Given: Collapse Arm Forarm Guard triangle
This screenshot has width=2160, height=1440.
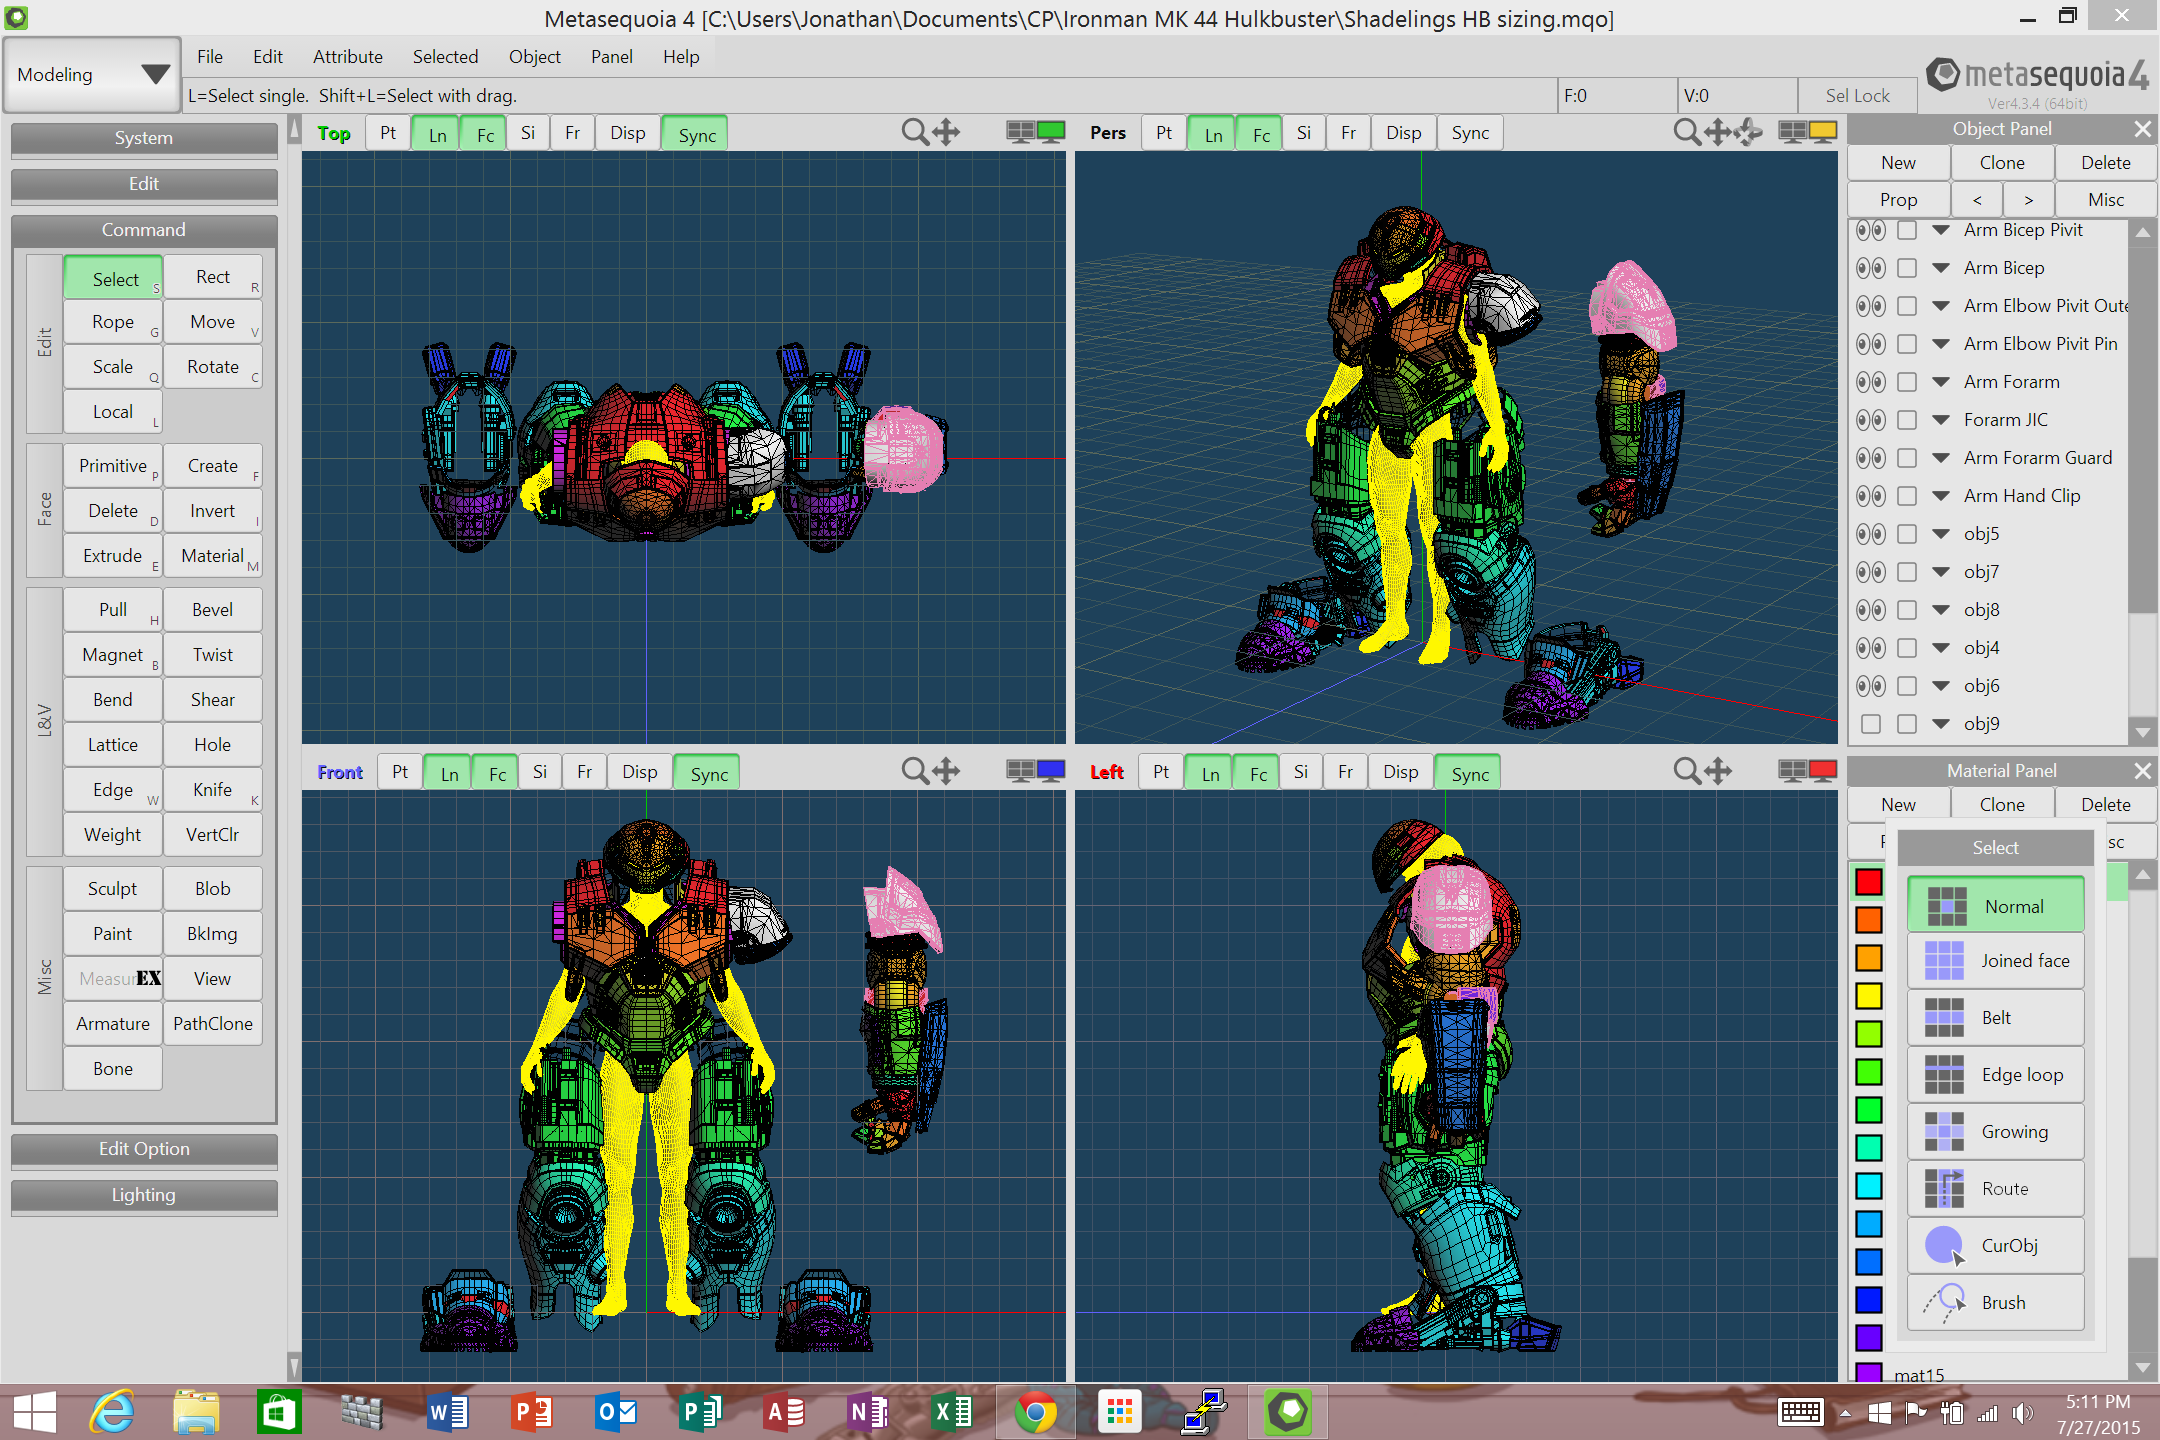Looking at the screenshot, I should [1941, 458].
